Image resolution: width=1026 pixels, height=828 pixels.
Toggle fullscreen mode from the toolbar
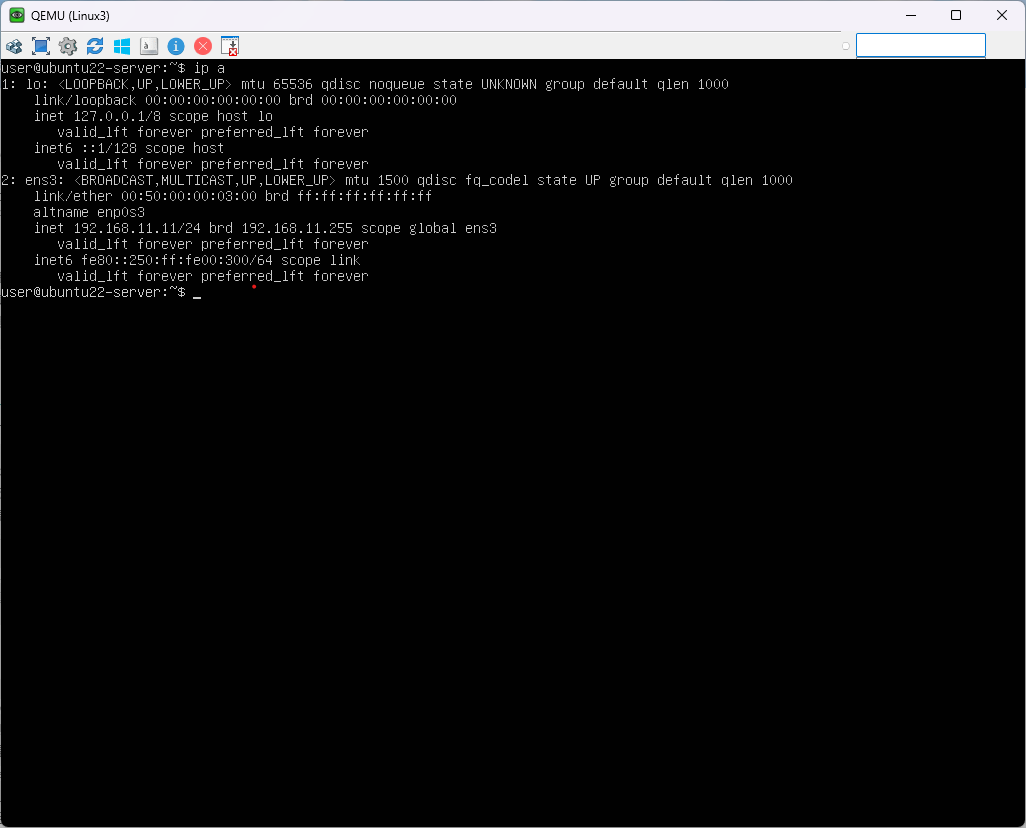tap(41, 46)
